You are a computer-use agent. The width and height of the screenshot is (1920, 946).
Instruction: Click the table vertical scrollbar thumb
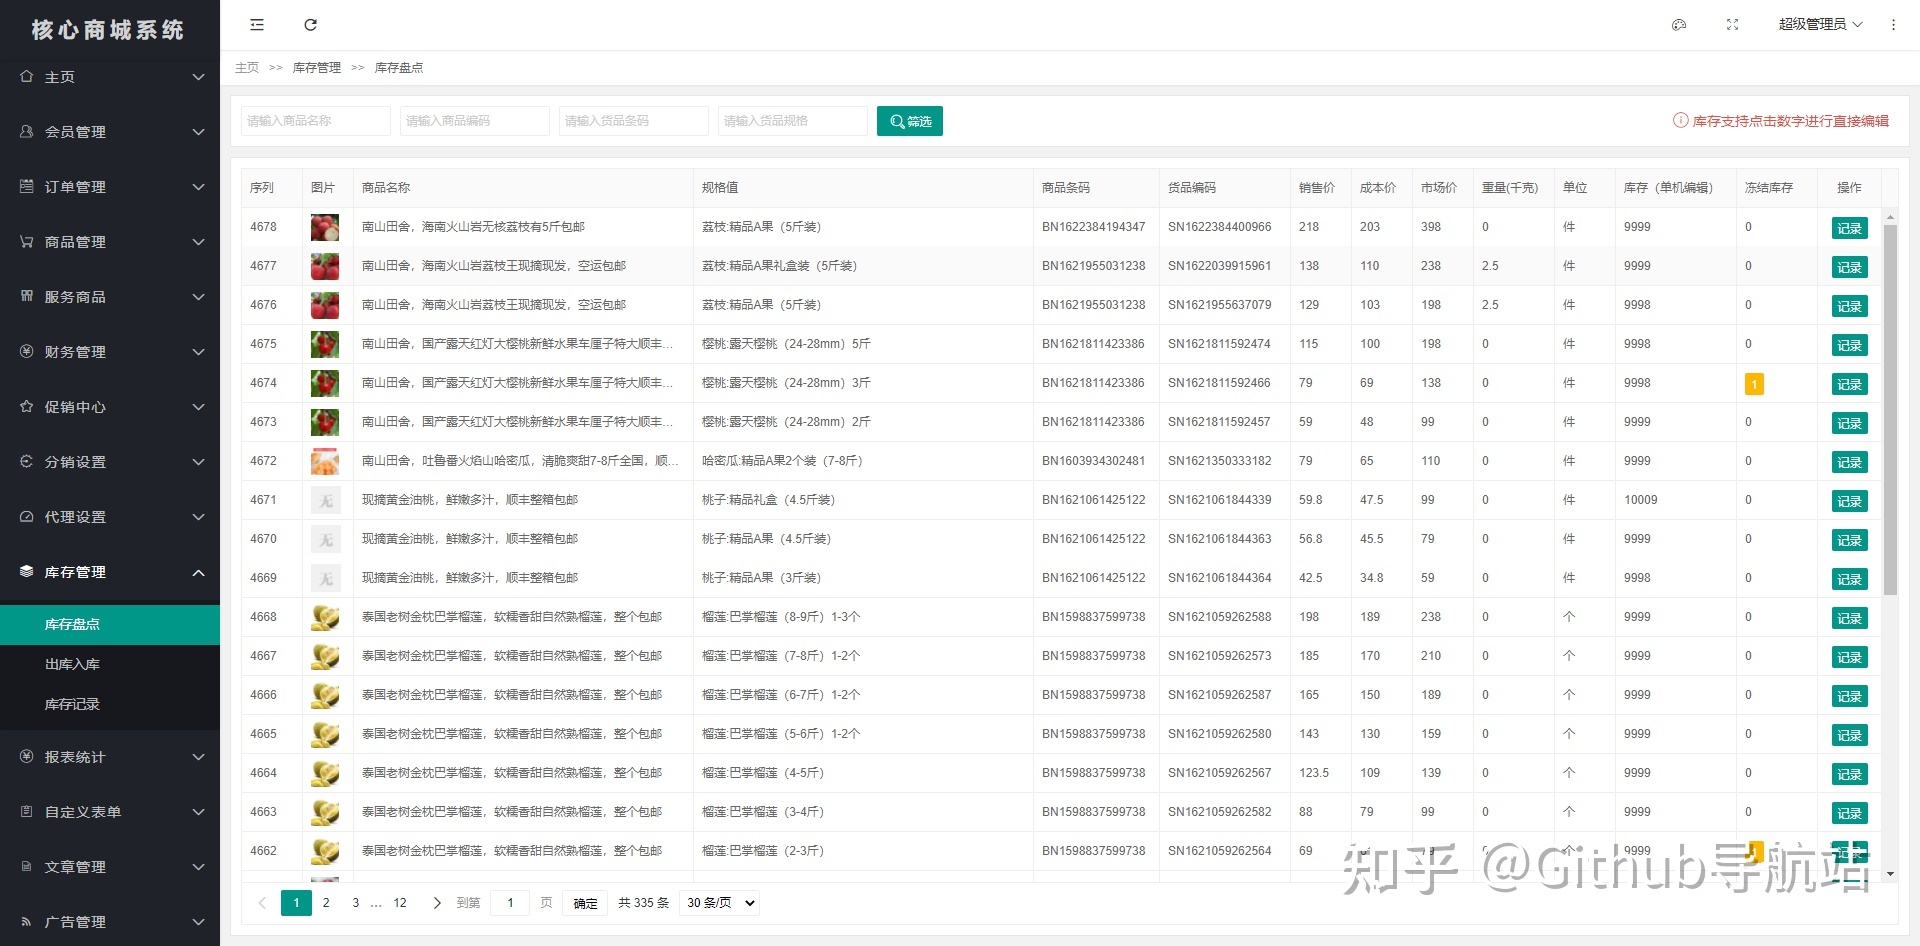[x=1890, y=410]
